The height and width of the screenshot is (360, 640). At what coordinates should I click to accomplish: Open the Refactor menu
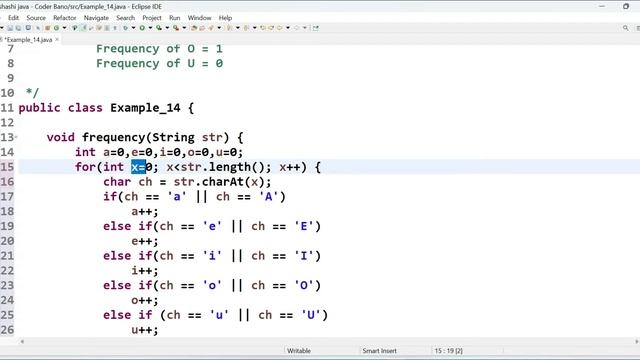[64, 18]
